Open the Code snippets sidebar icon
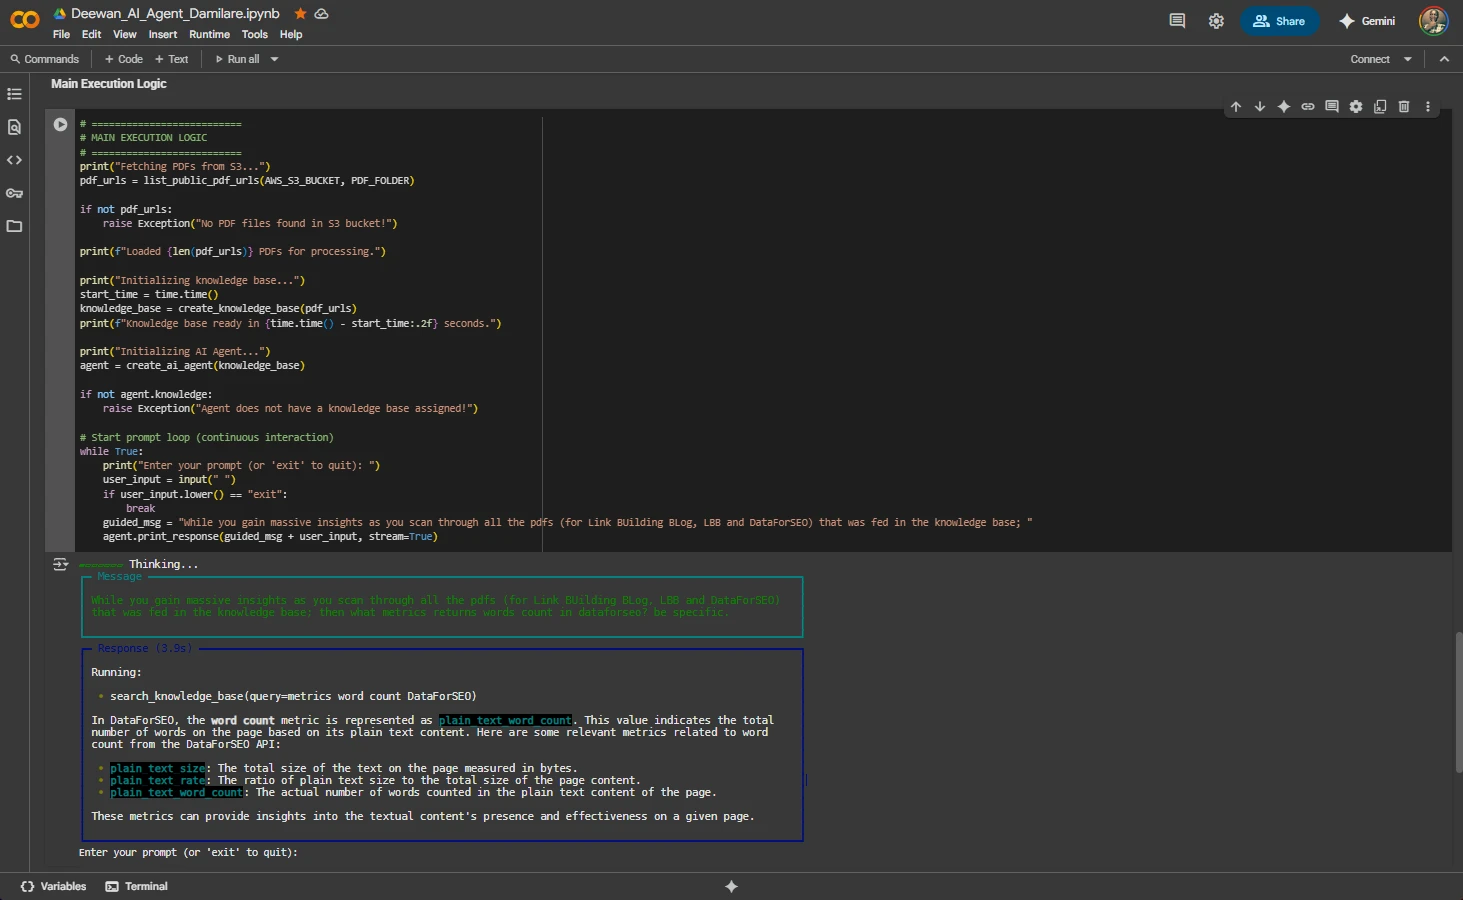 coord(14,160)
